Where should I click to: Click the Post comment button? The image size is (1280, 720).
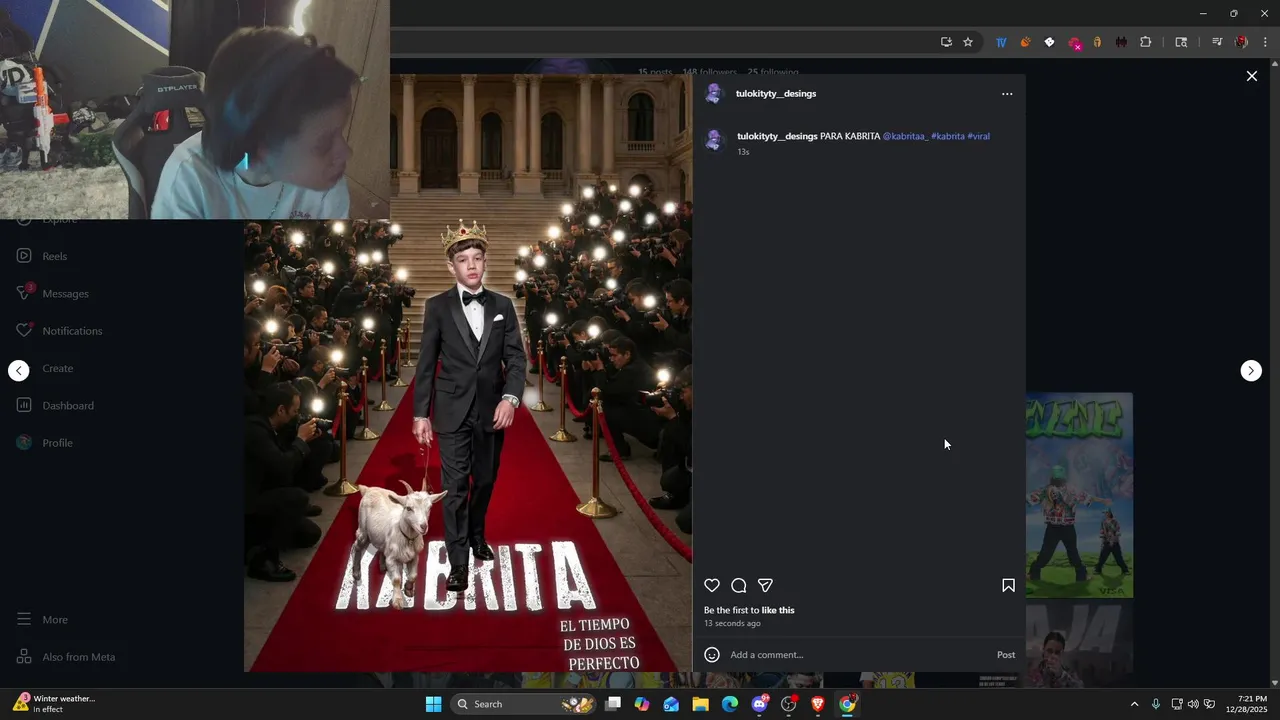[x=1006, y=655]
